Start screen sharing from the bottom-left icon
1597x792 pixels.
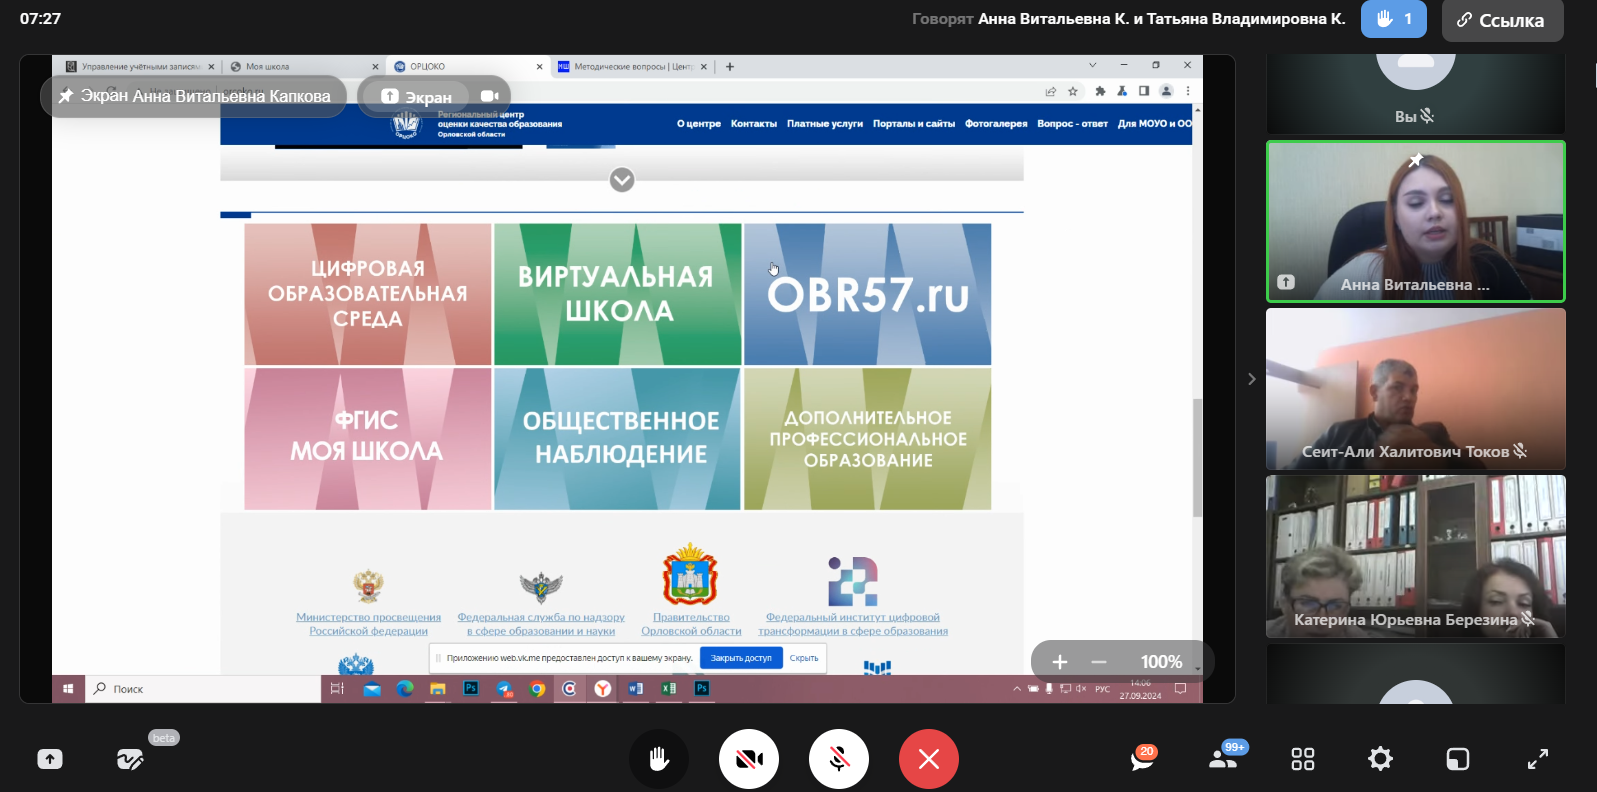[x=50, y=759]
